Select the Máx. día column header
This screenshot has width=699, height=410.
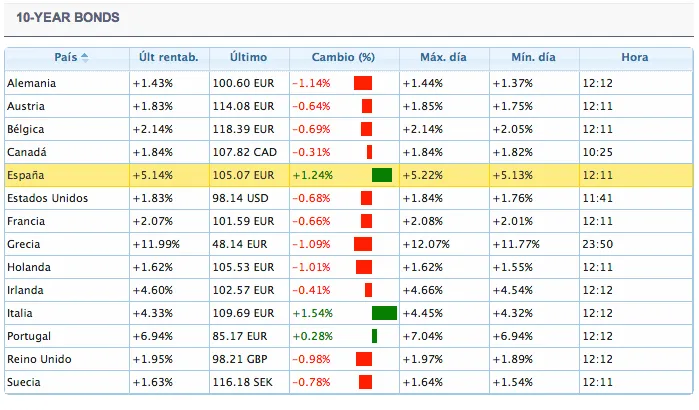(x=443, y=58)
